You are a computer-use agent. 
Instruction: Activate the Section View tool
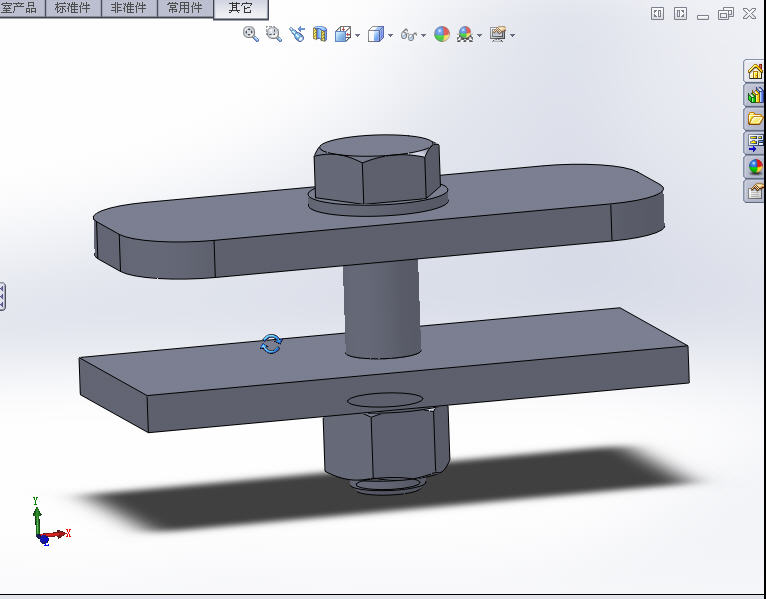tap(320, 34)
